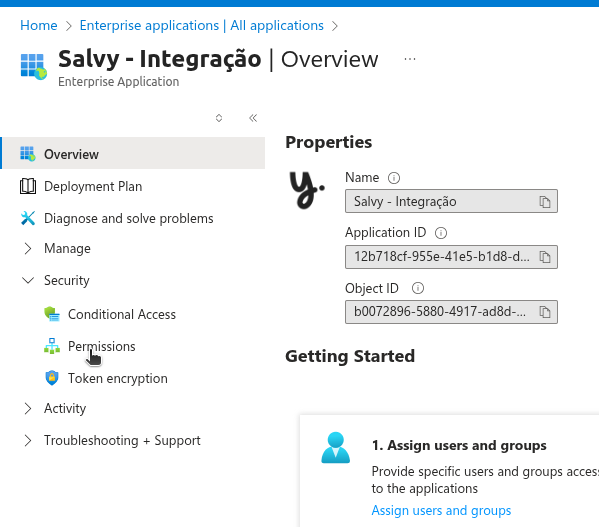Click the wrench tools icon for Diagnose
599x527 pixels.
(x=28, y=218)
